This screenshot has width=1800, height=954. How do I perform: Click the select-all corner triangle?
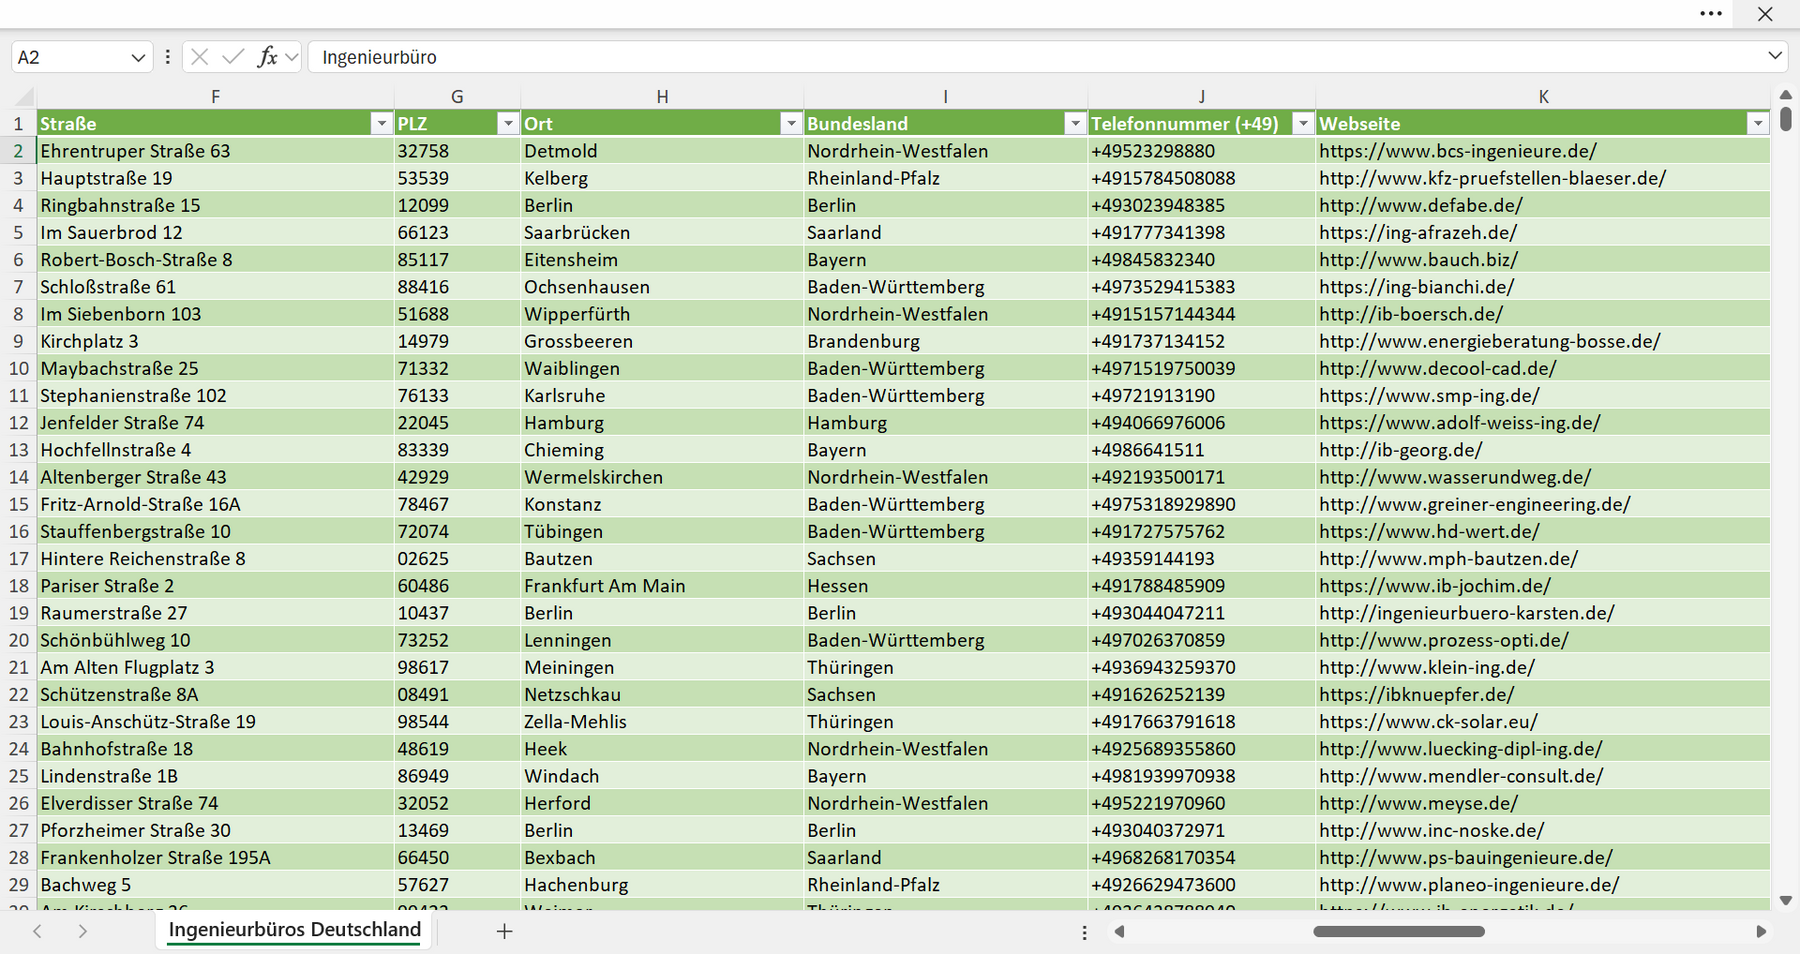[x=22, y=97]
